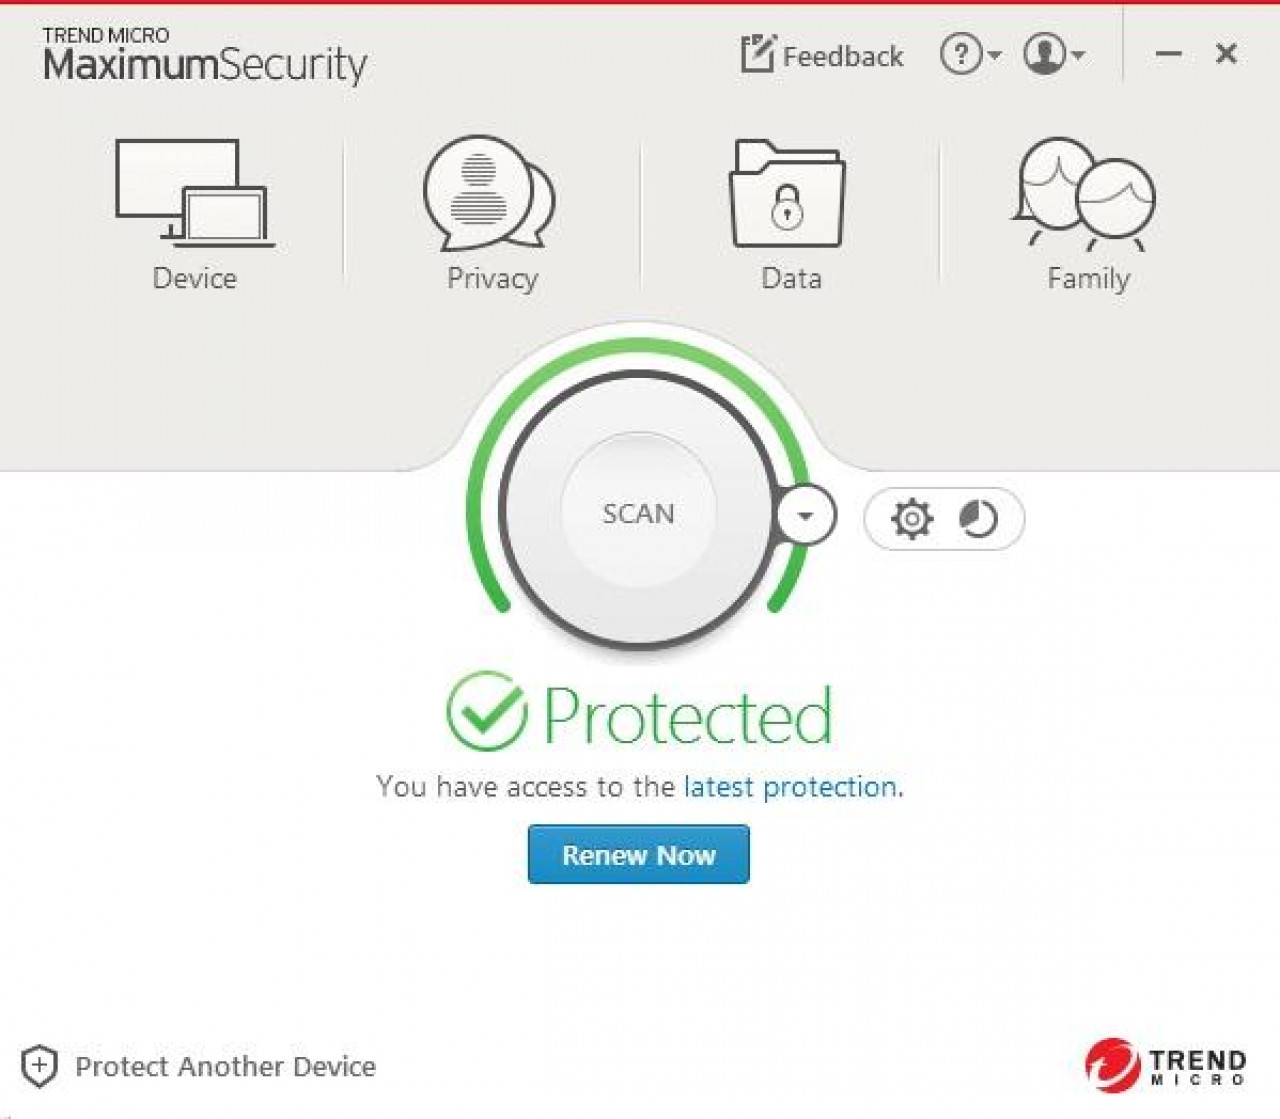
Task: Click the Renew Now button
Action: coord(638,854)
